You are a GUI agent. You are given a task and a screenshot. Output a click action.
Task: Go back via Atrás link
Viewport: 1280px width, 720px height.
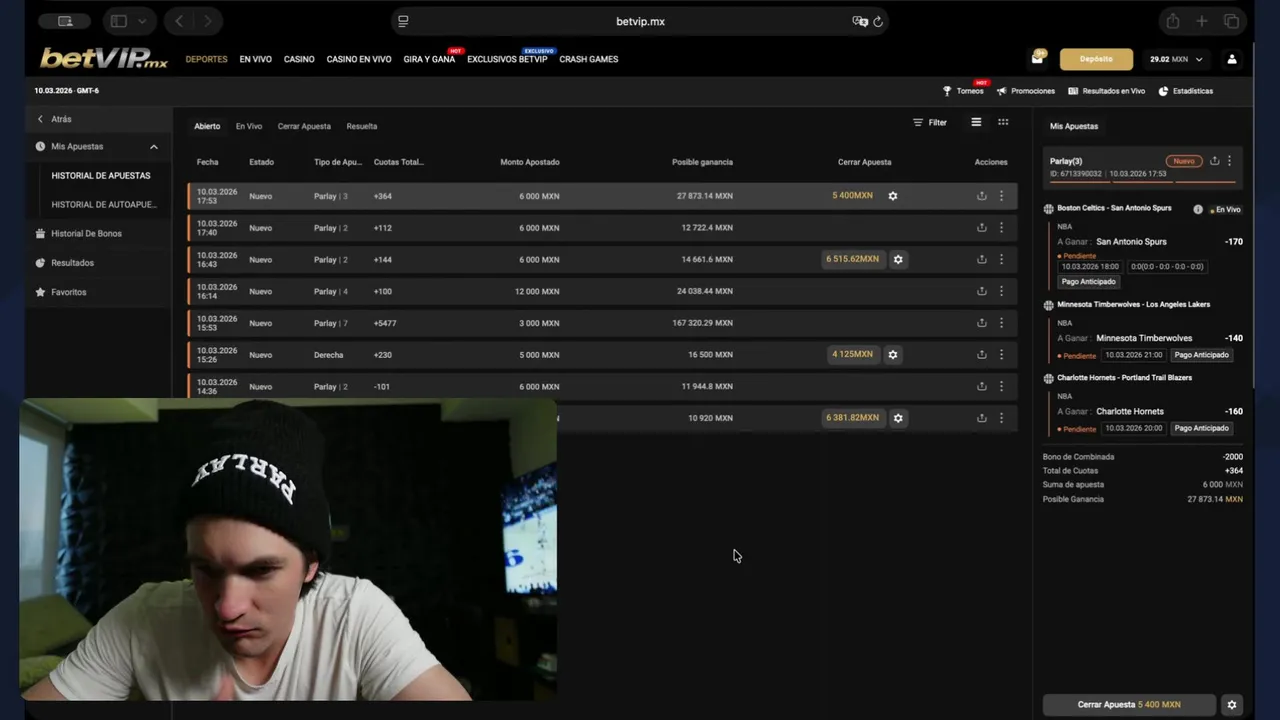coord(54,119)
